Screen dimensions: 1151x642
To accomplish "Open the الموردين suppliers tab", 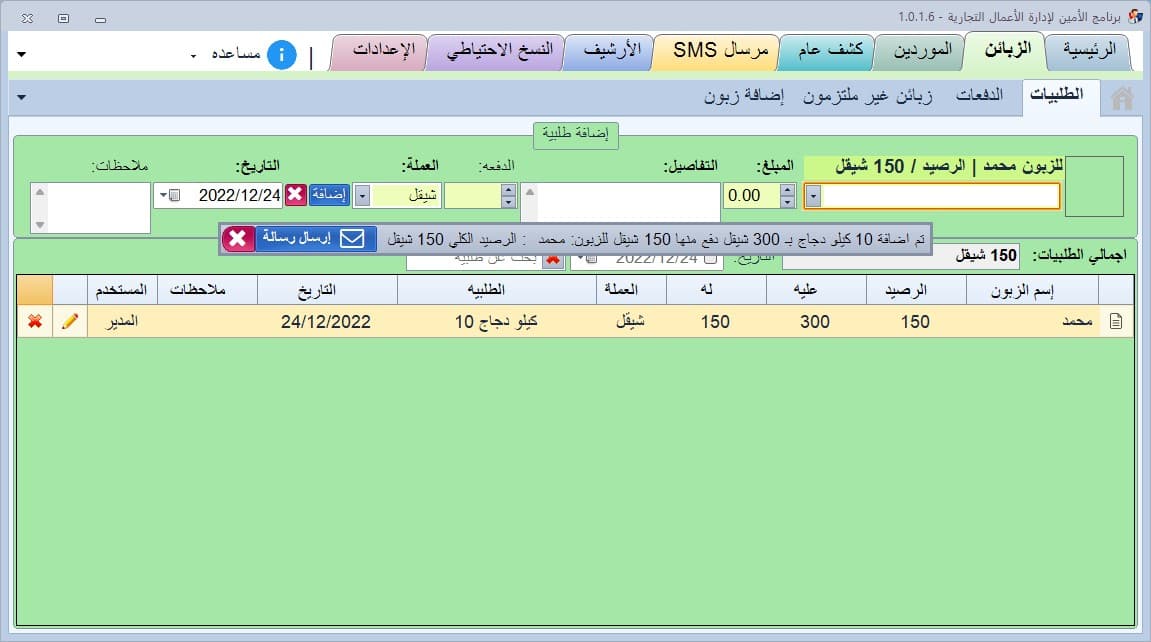I will [922, 50].
